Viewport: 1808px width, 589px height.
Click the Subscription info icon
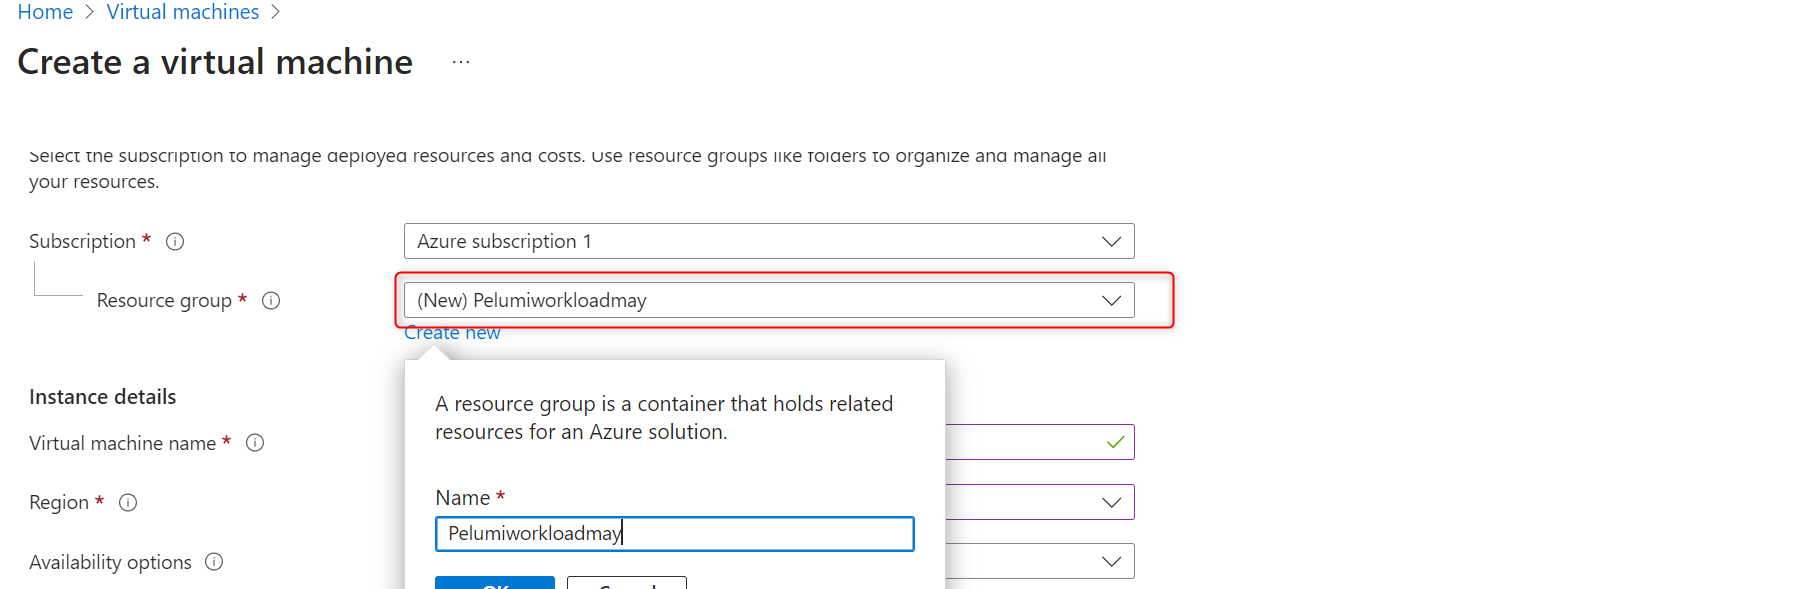pos(175,241)
